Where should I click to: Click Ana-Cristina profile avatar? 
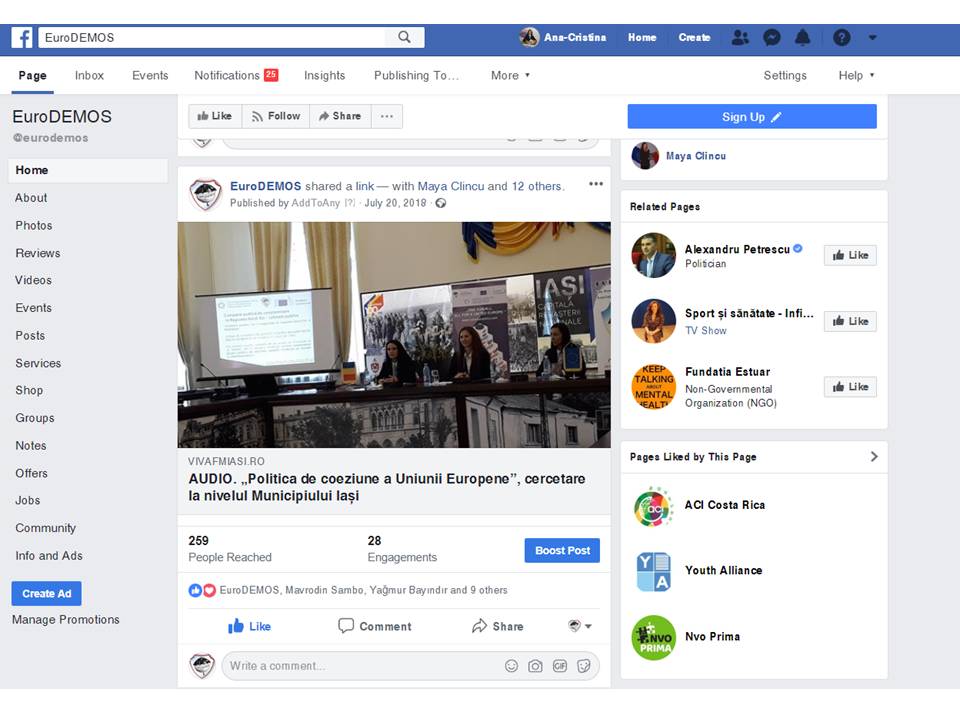(x=530, y=37)
